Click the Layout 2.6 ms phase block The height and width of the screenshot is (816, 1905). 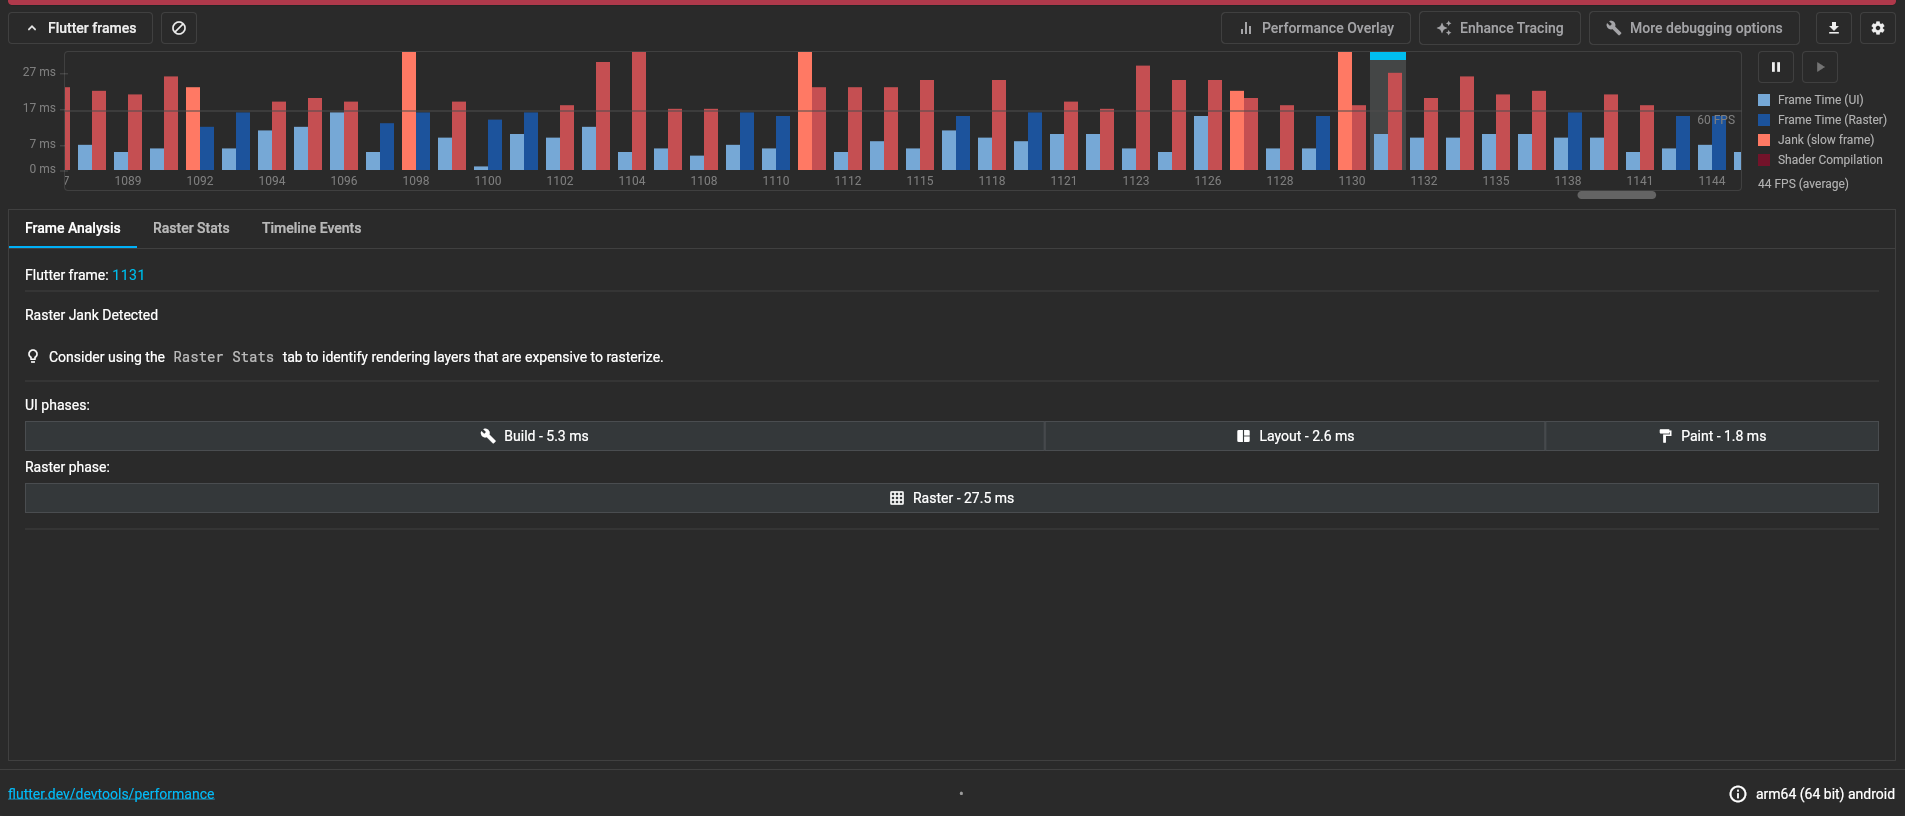click(x=1294, y=436)
